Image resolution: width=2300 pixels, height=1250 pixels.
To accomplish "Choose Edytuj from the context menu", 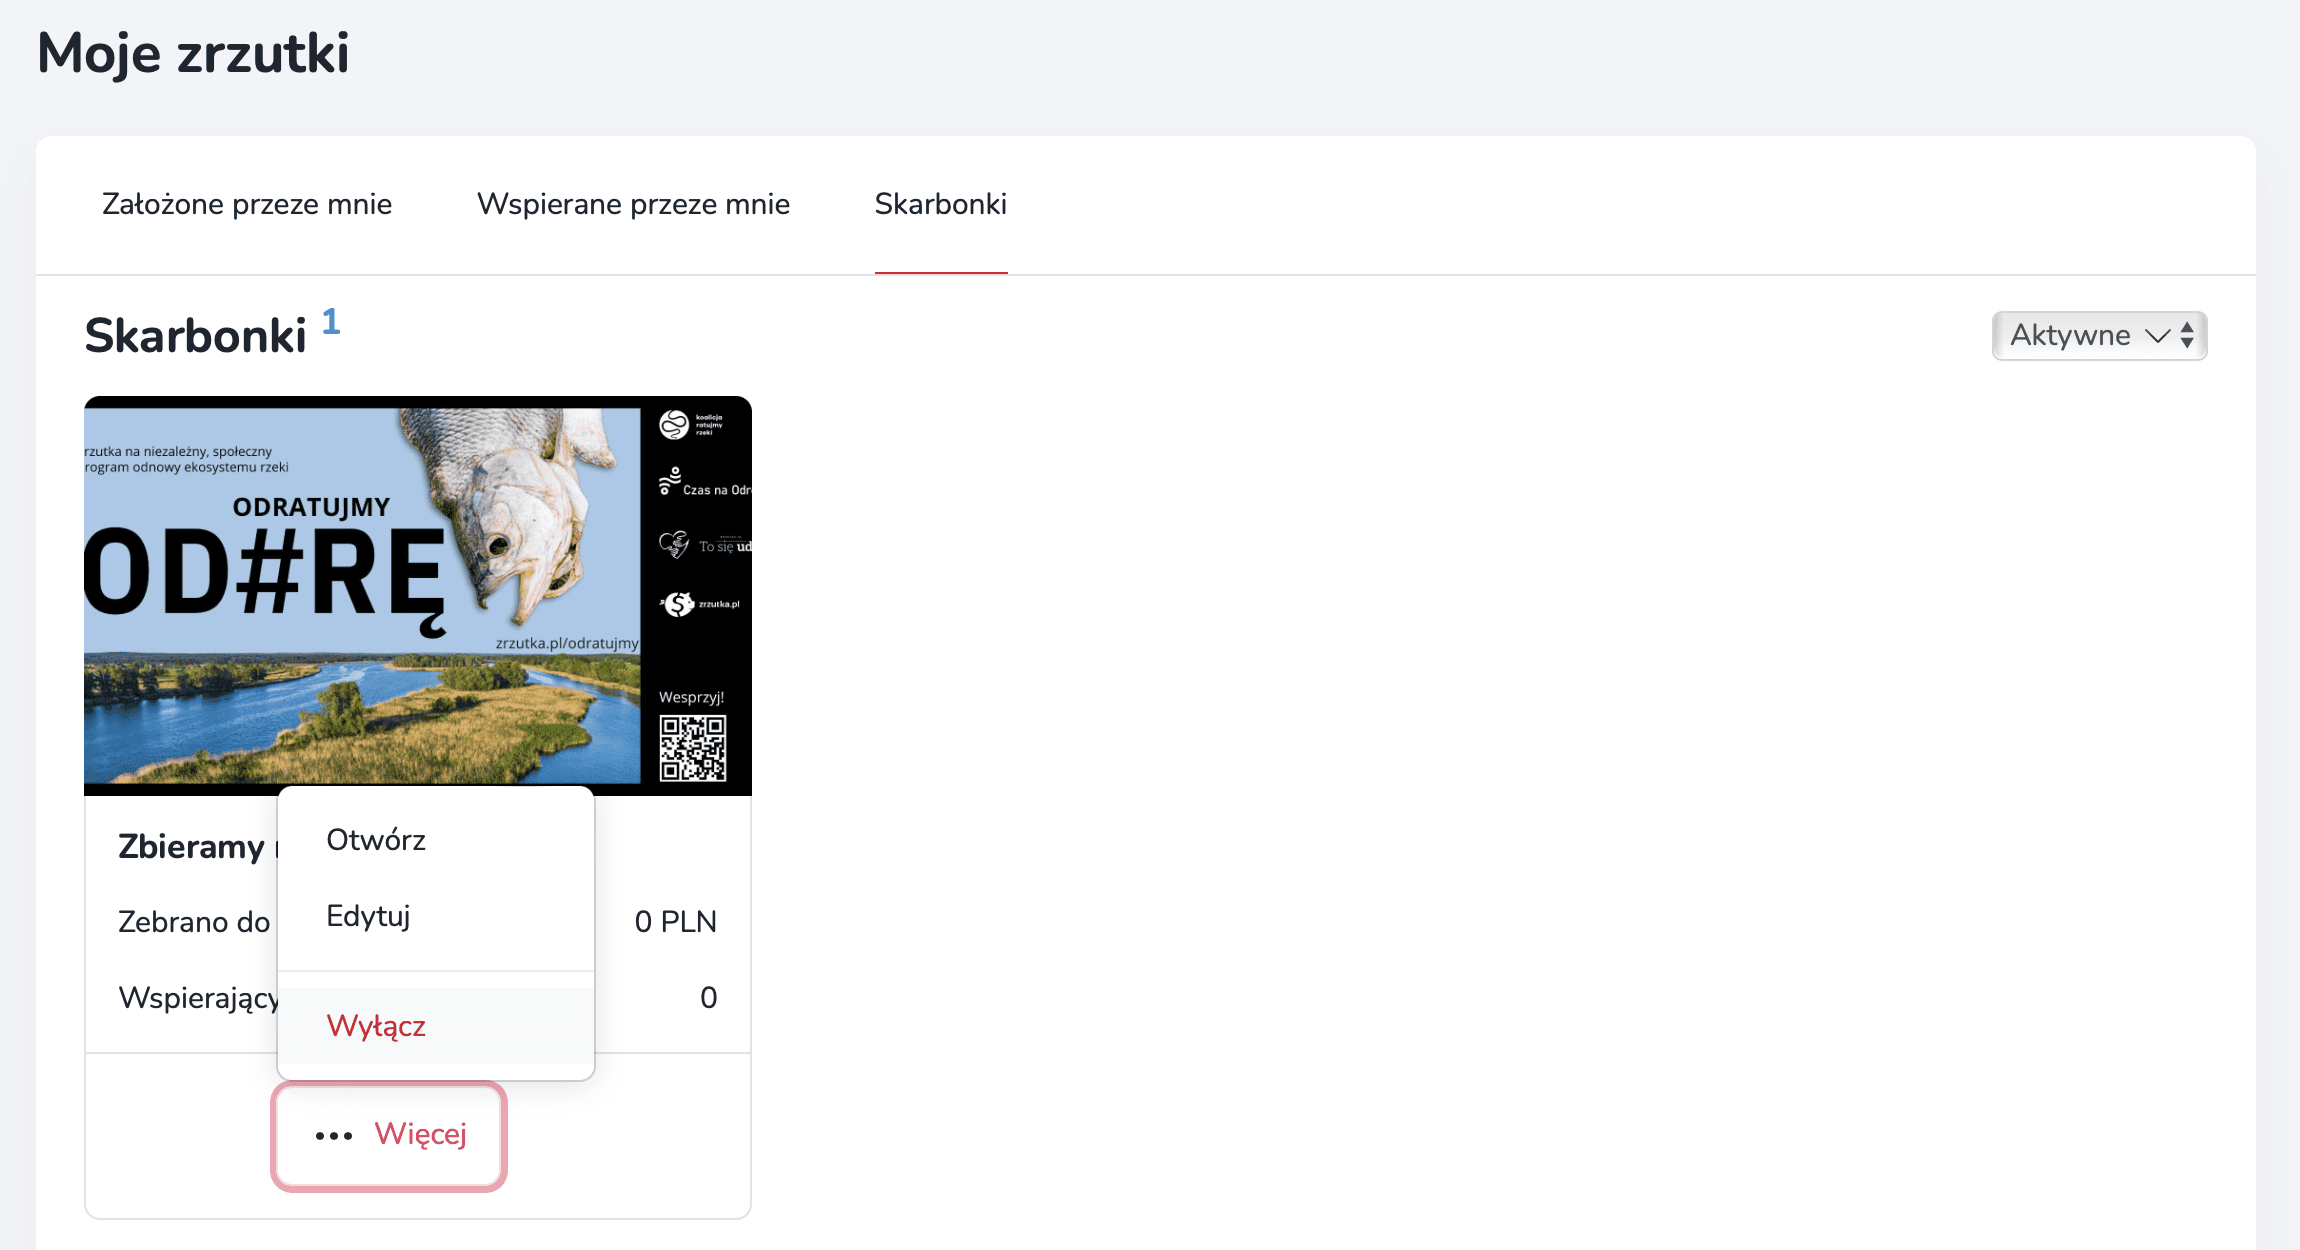I will [436, 916].
